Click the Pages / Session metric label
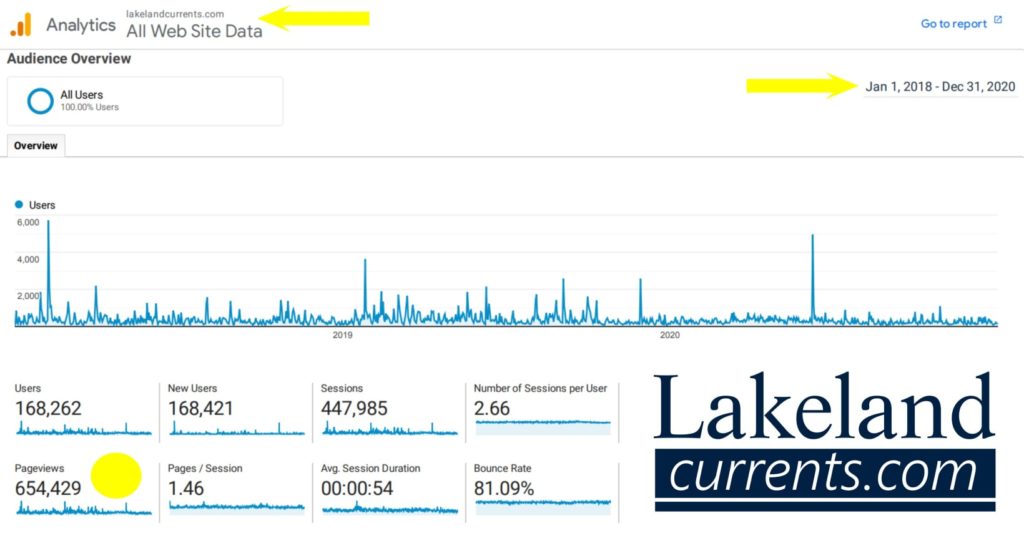 [x=205, y=468]
